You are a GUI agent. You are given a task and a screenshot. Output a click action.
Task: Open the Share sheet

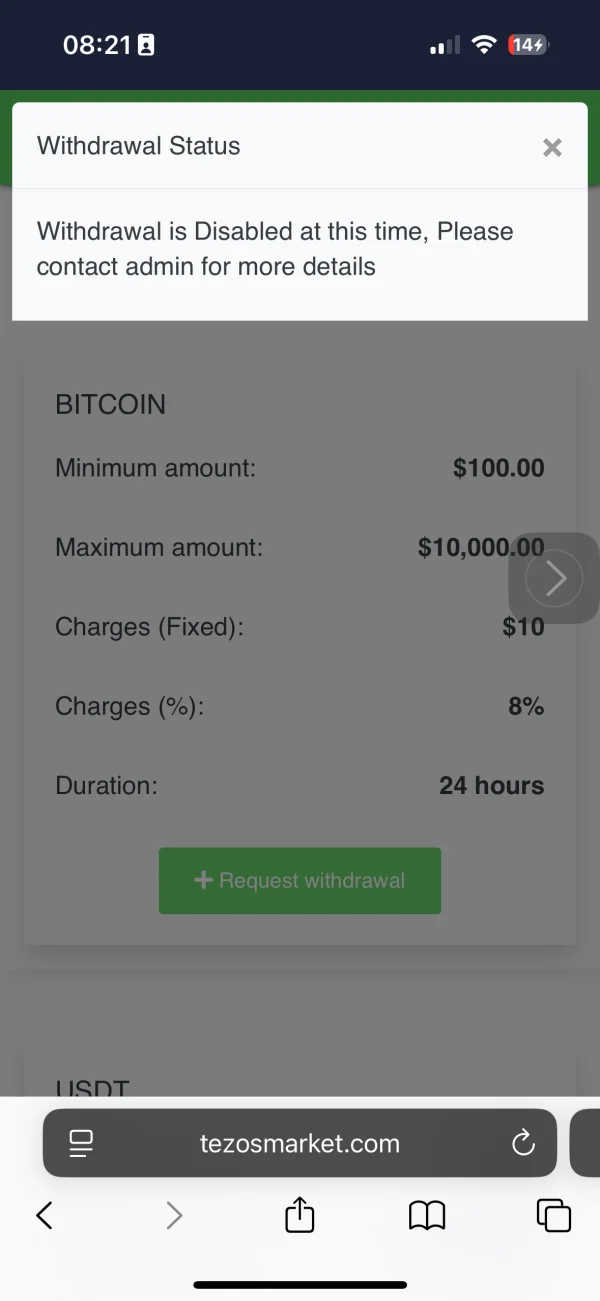pos(300,1215)
